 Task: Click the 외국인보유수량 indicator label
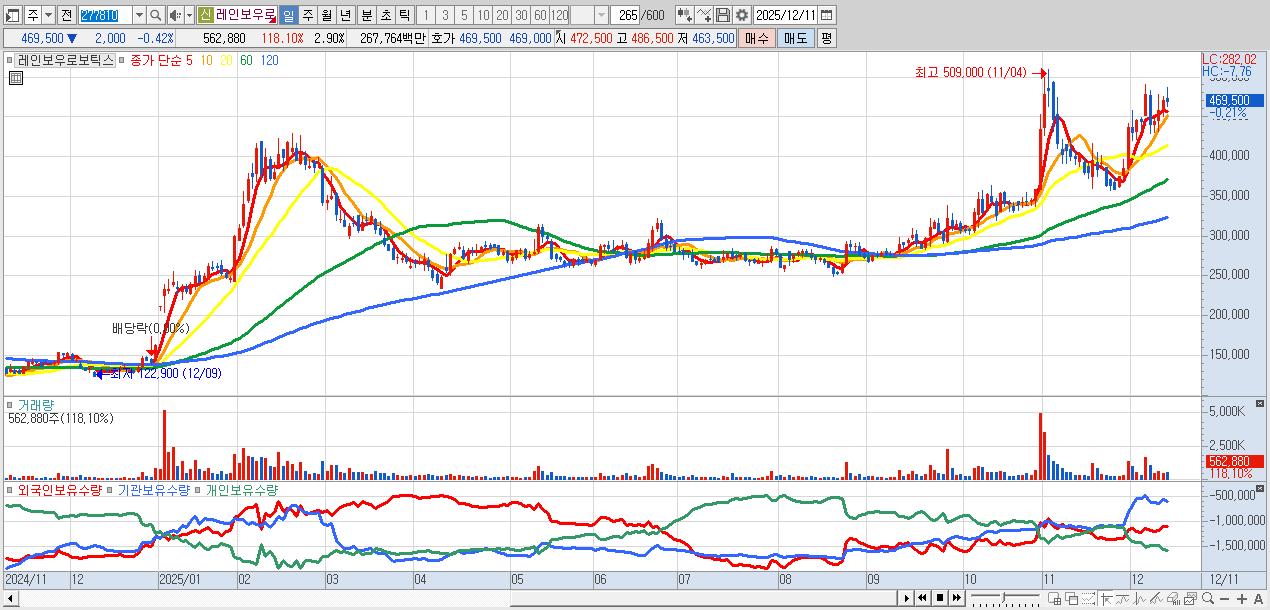pyautogui.click(x=60, y=490)
